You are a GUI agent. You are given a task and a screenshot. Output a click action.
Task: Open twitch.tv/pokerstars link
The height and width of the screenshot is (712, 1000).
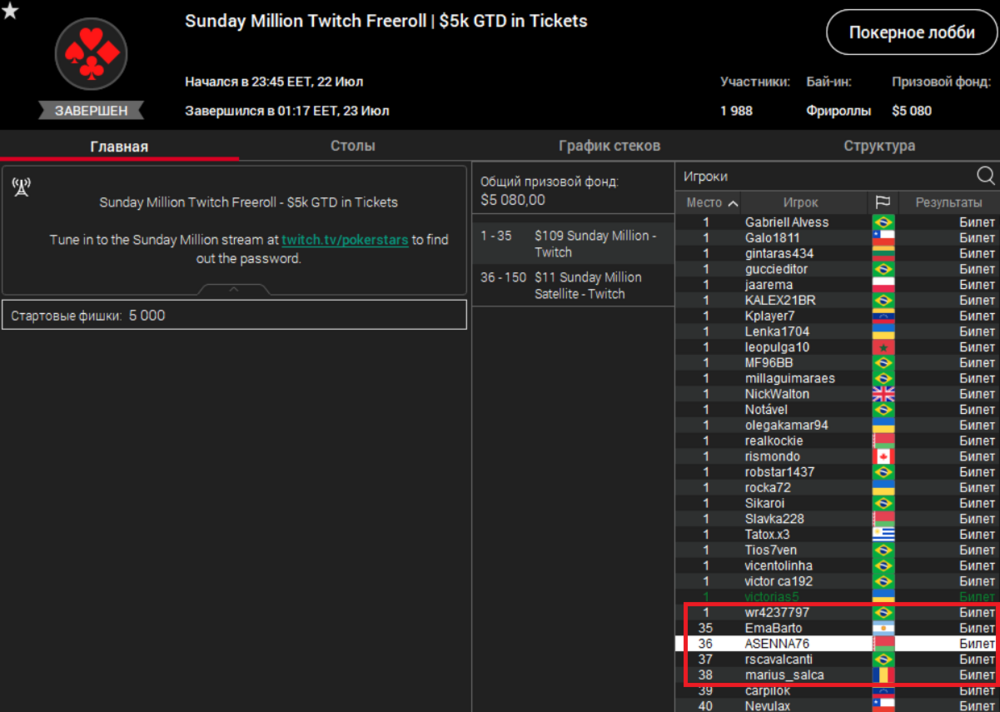pos(345,240)
